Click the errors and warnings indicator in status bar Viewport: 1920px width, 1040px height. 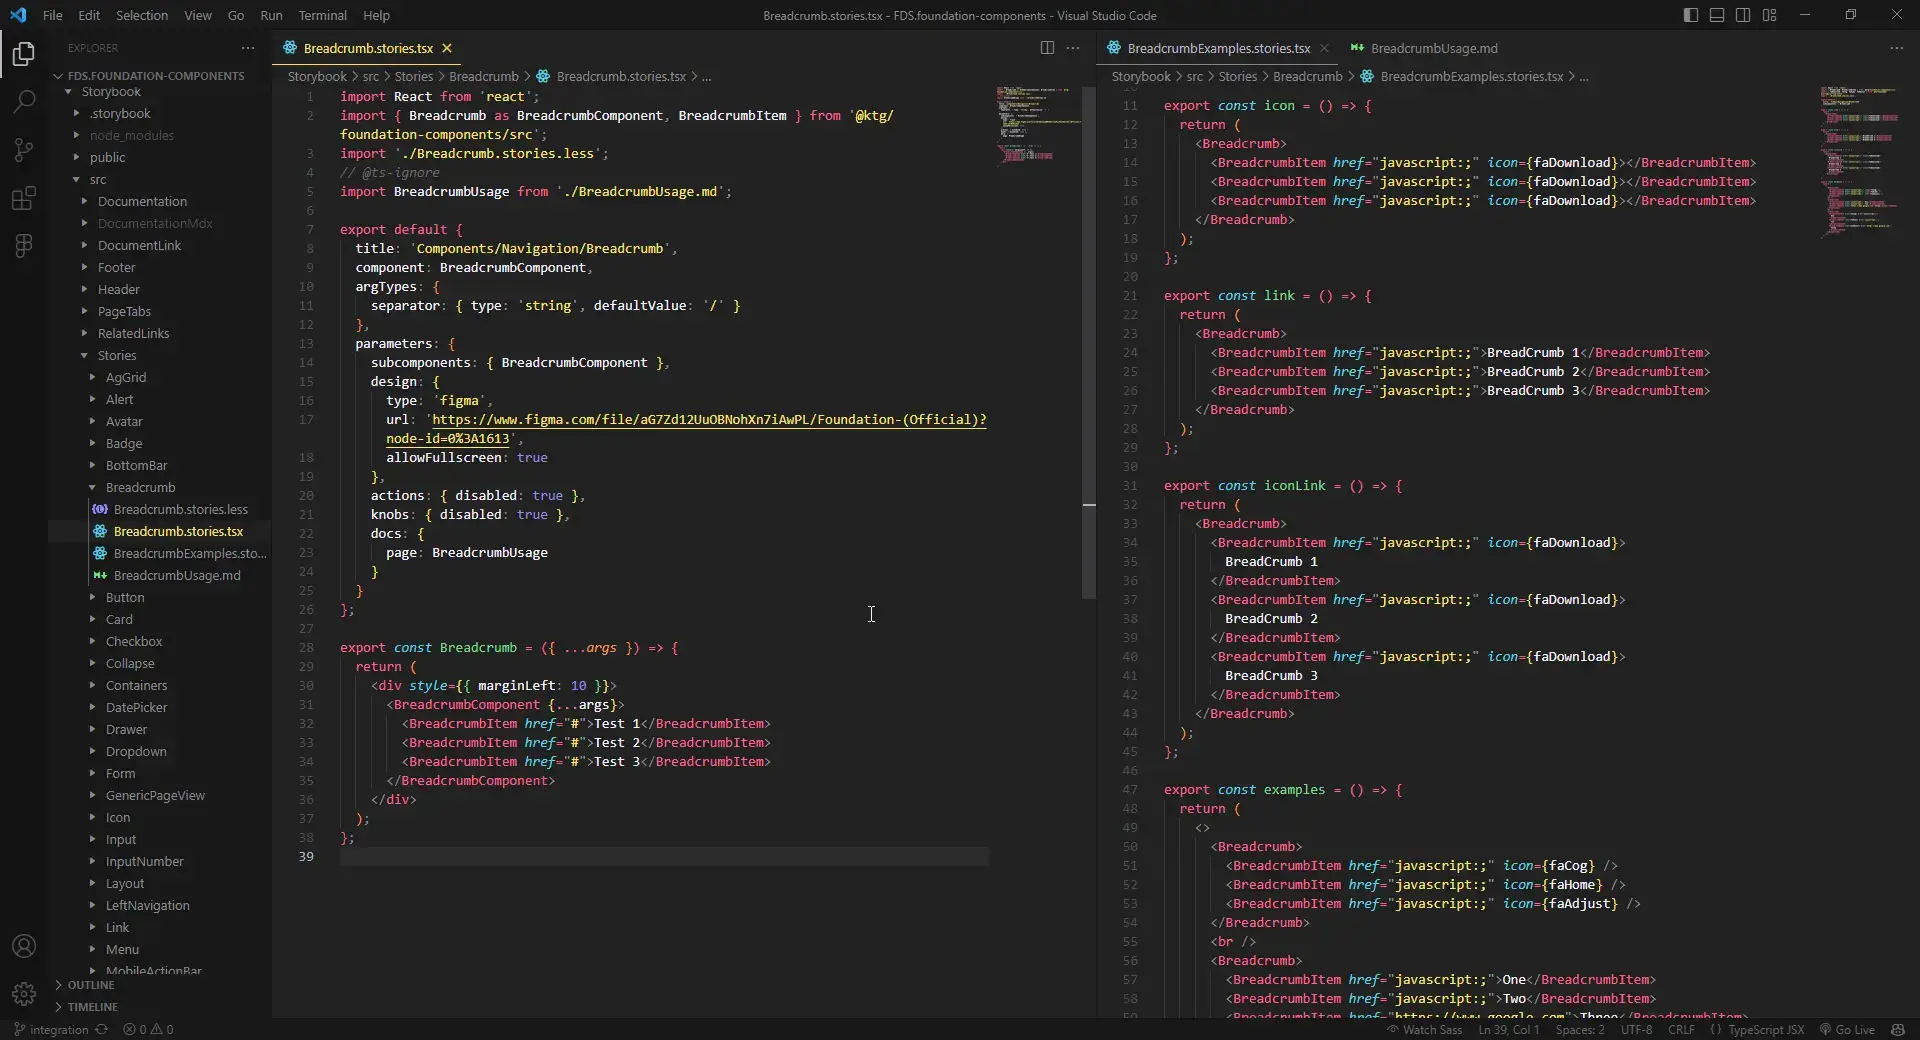(x=148, y=1030)
